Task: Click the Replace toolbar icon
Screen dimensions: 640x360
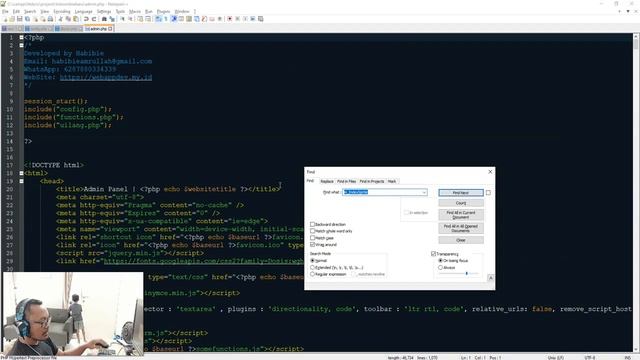Action: (112, 19)
